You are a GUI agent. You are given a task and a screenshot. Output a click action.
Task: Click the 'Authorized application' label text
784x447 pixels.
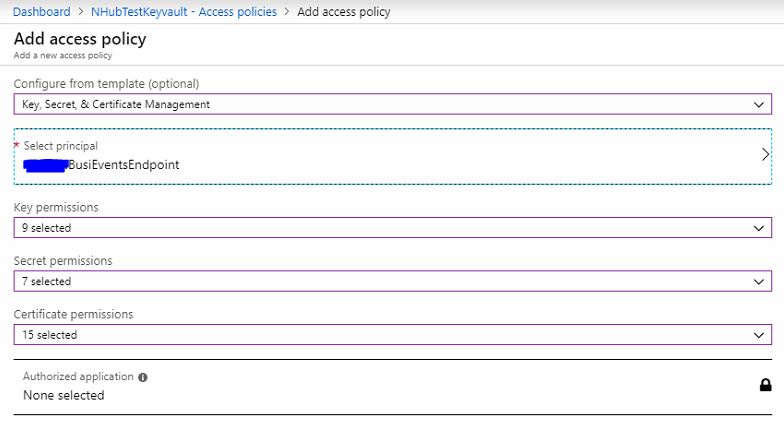coord(78,377)
